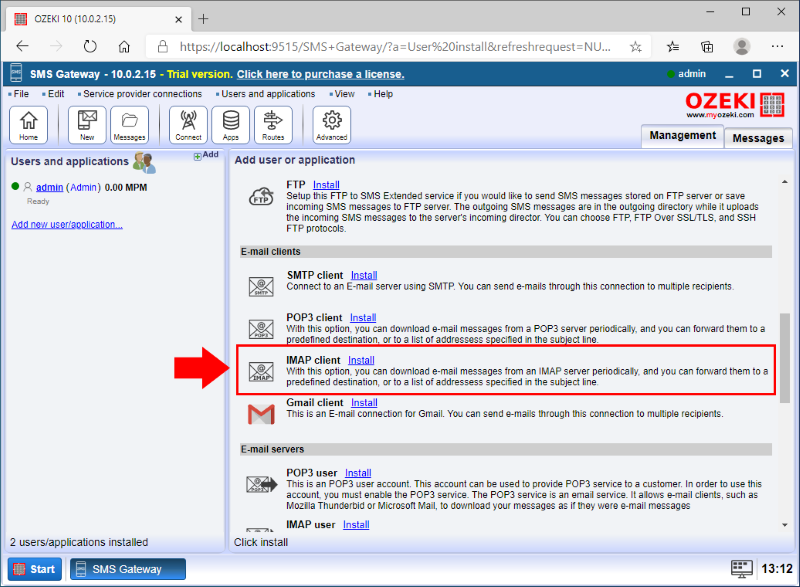Click the Gmail logo icon

tap(261, 414)
